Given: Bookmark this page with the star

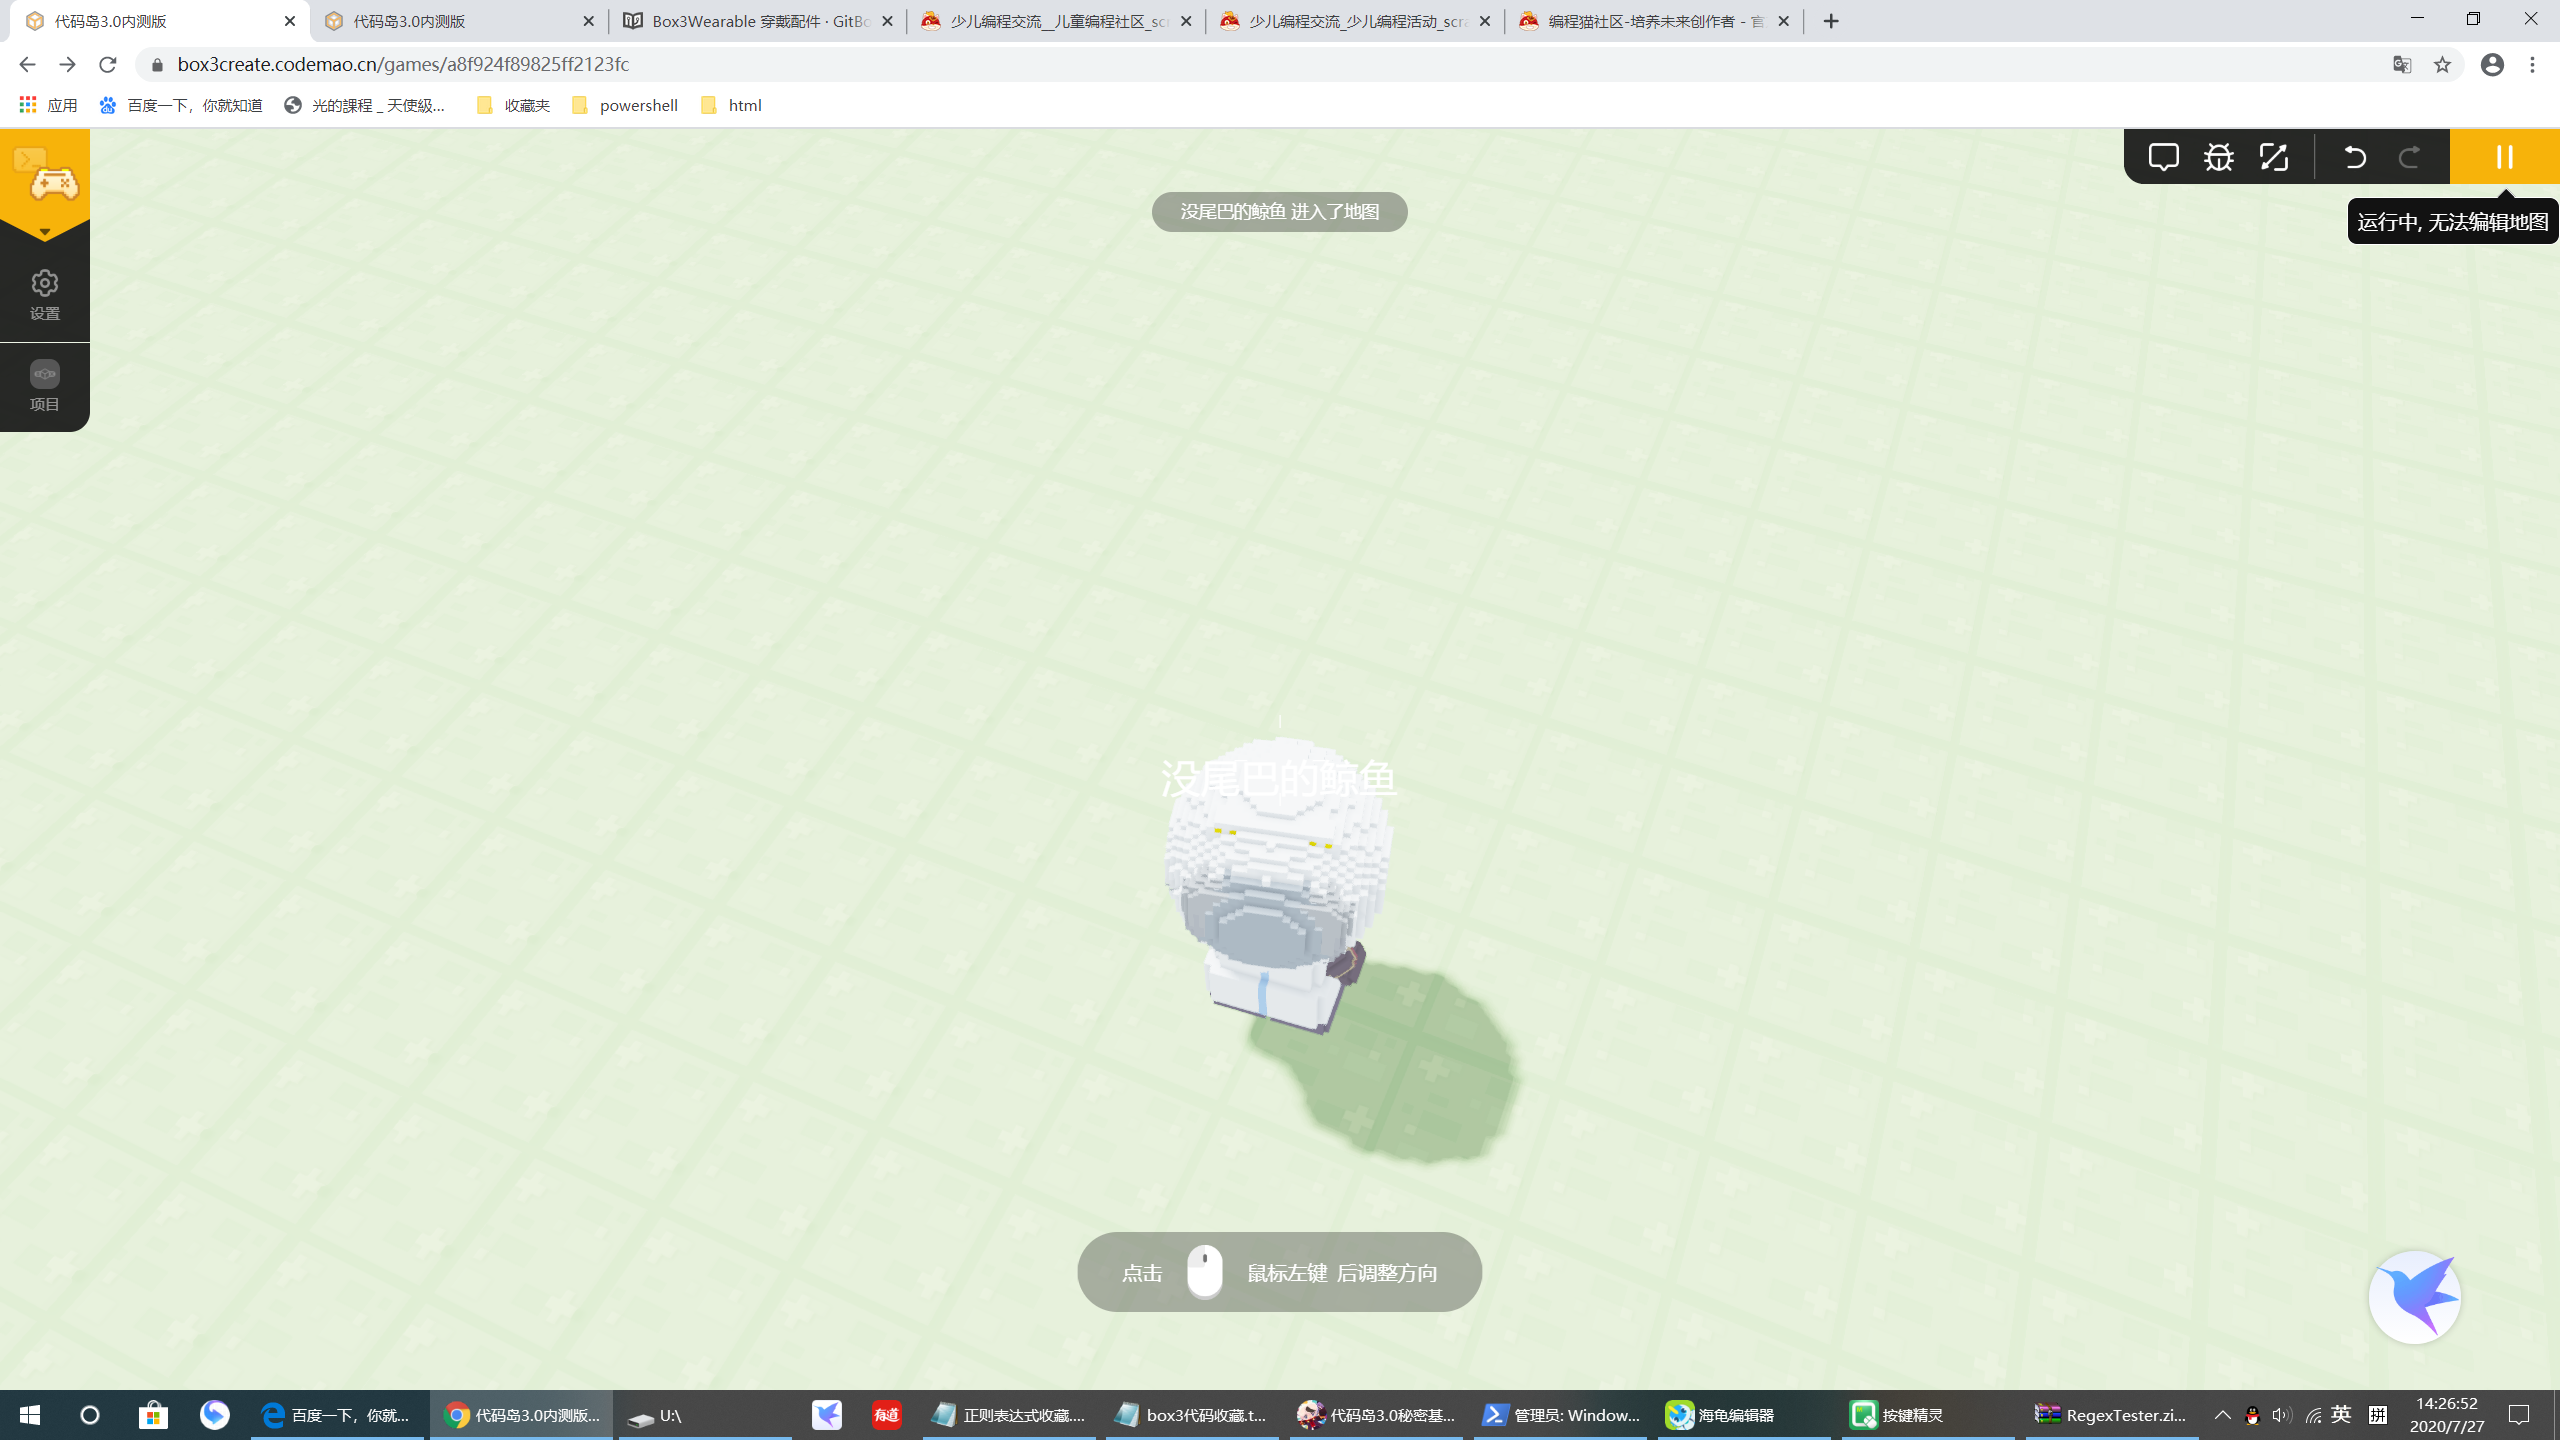Looking at the screenshot, I should pos(2442,64).
